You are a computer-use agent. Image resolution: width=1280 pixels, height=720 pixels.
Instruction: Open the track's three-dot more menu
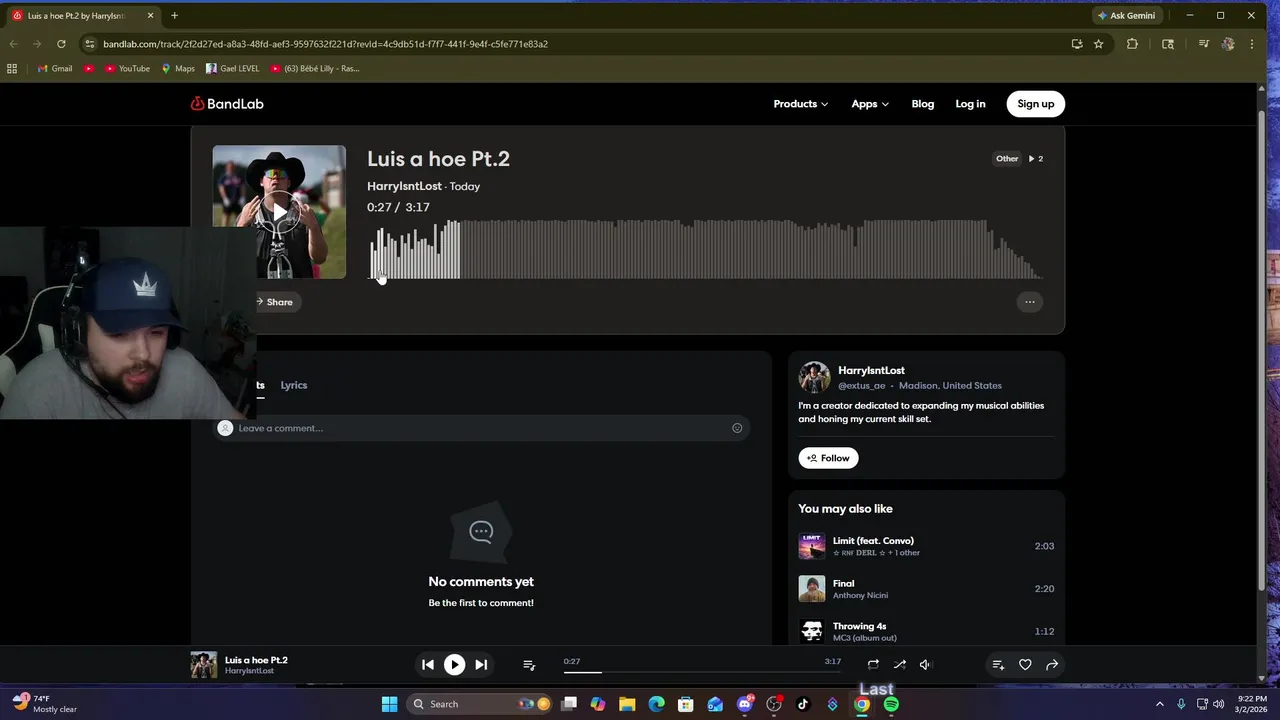click(x=1030, y=302)
